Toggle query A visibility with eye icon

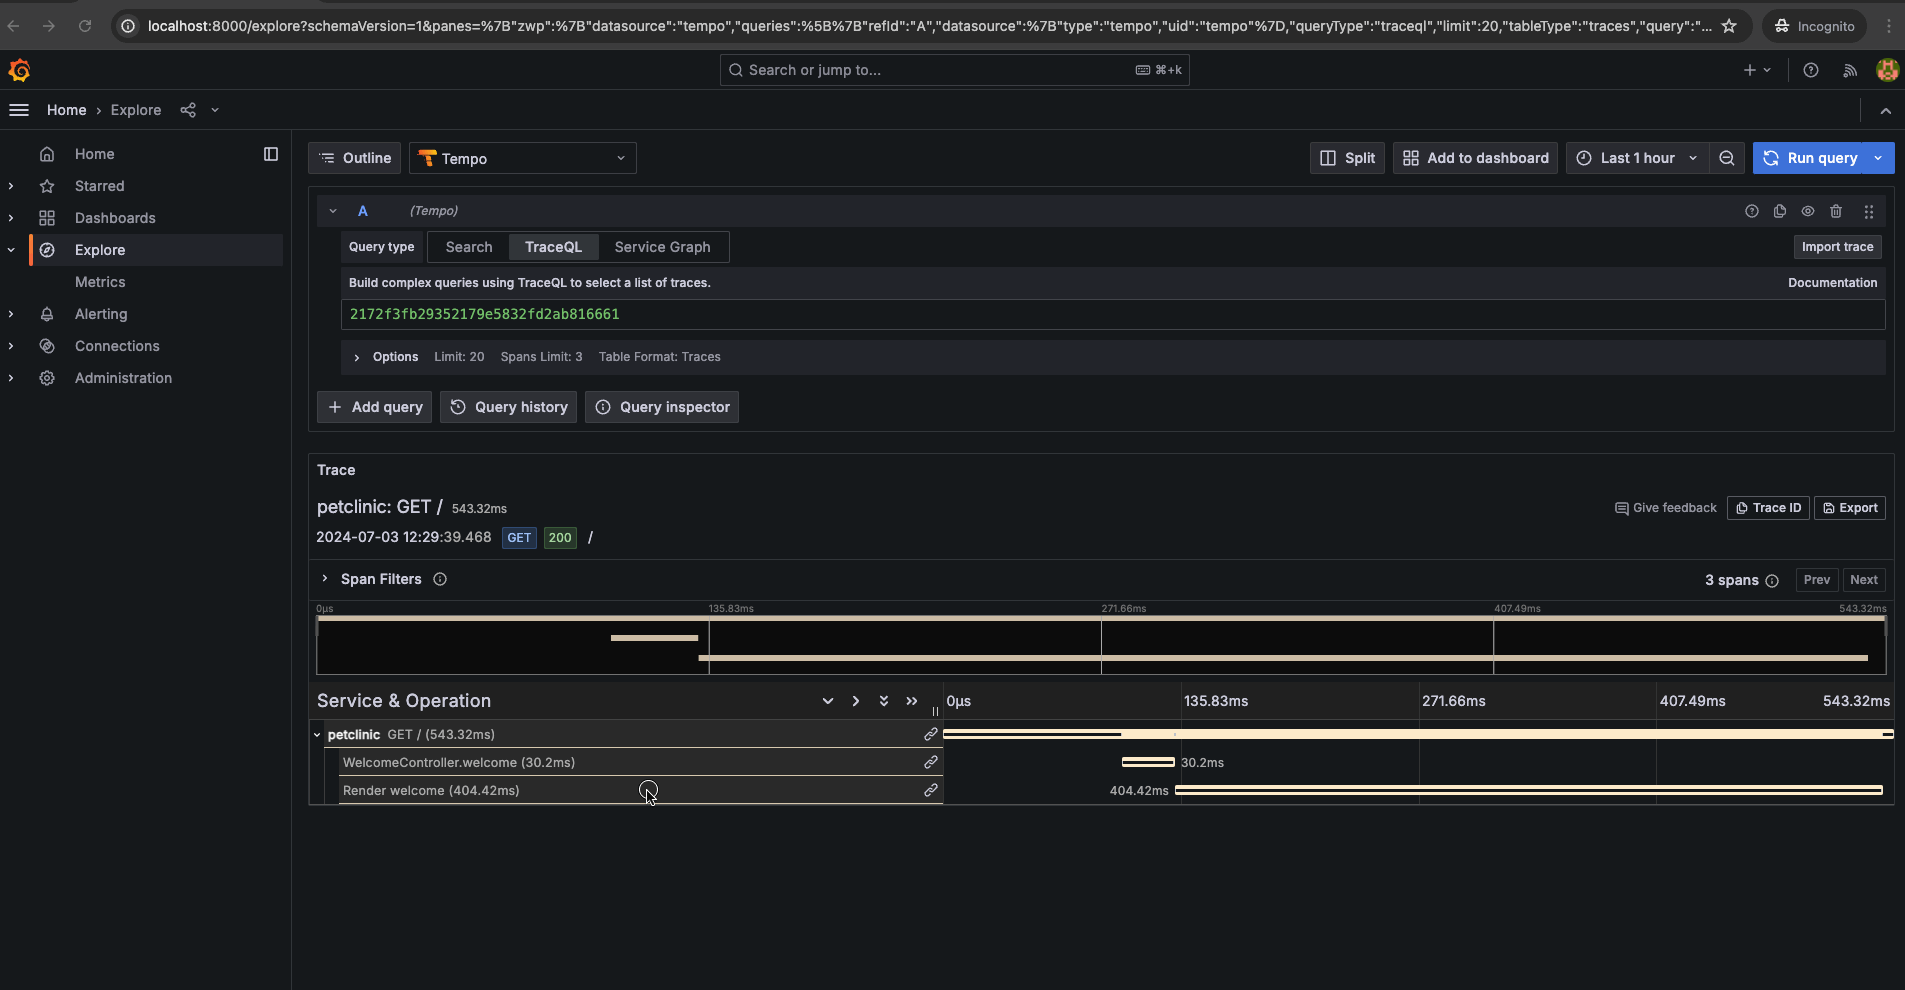coord(1808,211)
